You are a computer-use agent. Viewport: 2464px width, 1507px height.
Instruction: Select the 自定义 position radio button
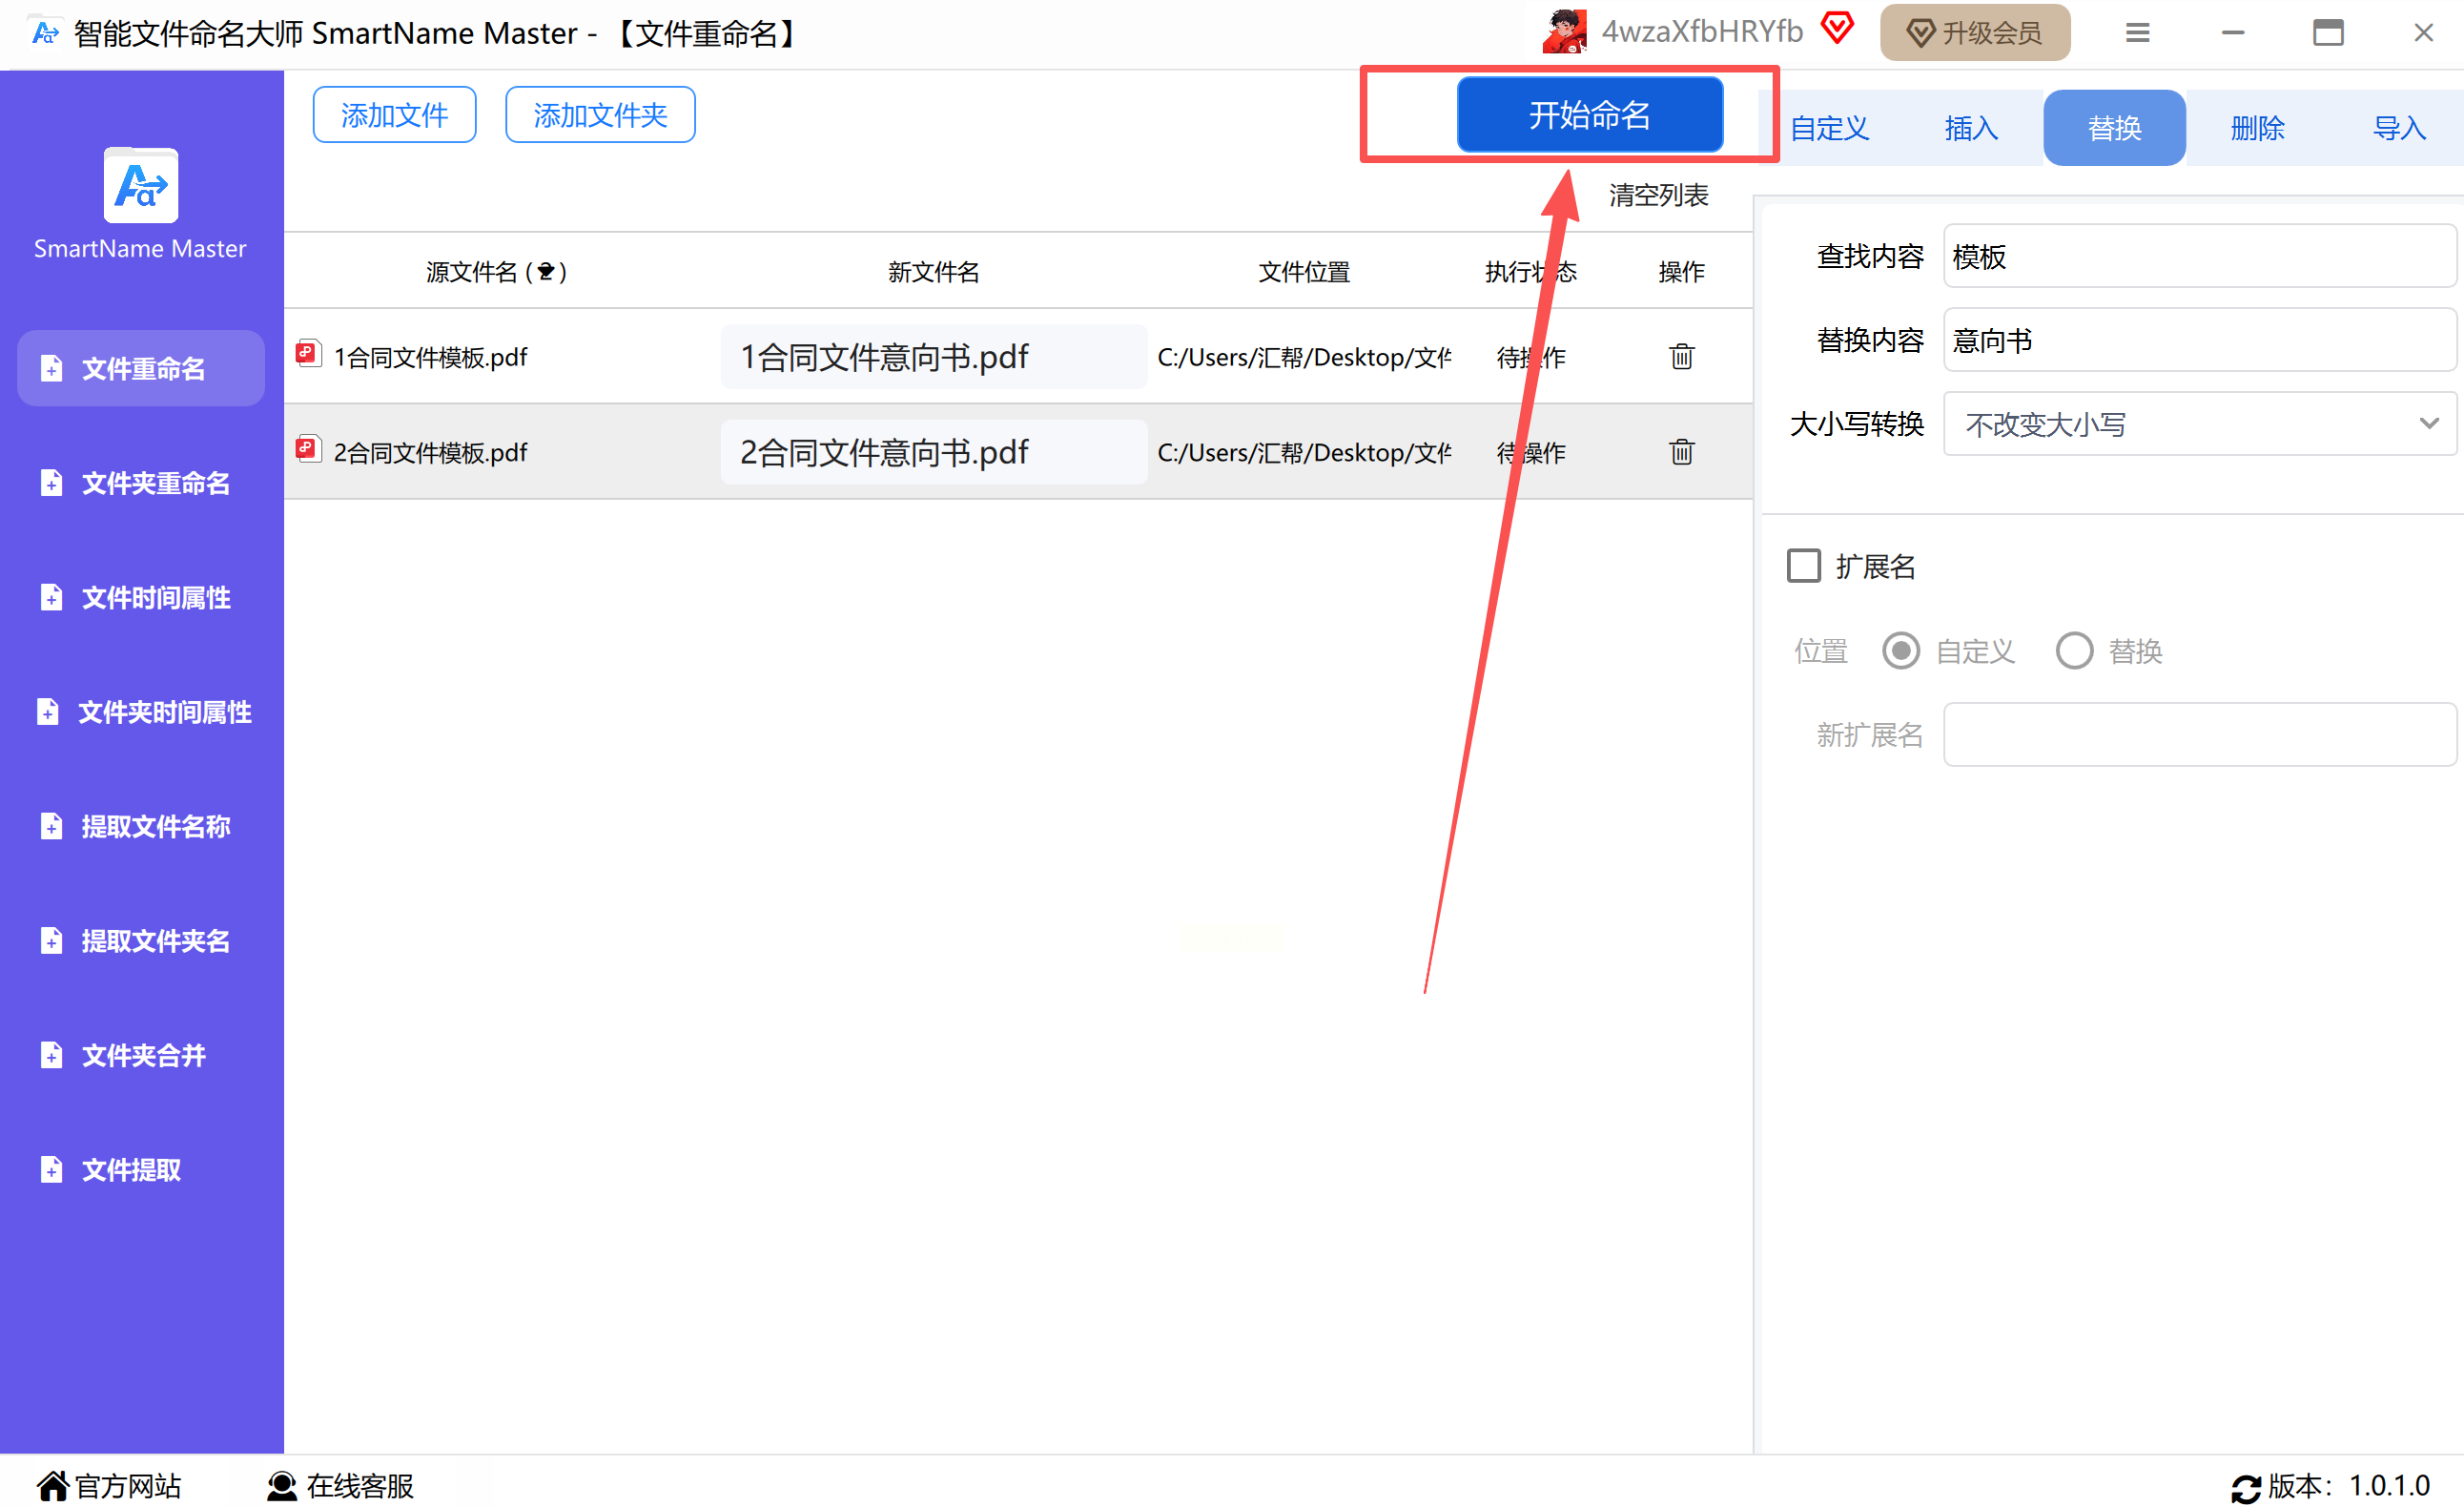[1900, 651]
